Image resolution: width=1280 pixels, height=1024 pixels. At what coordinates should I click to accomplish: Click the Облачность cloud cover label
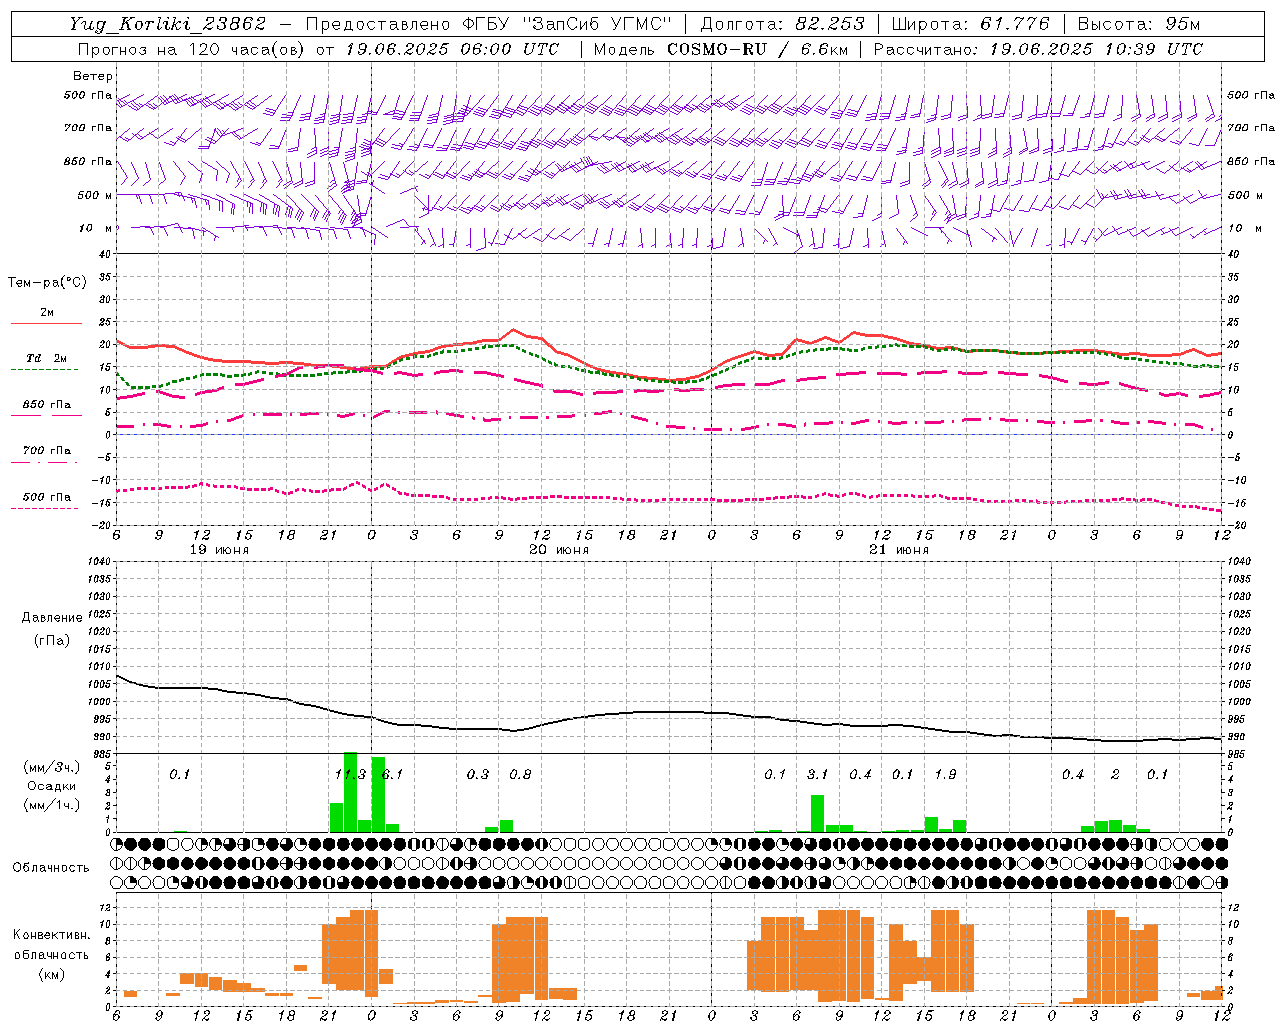coord(51,867)
